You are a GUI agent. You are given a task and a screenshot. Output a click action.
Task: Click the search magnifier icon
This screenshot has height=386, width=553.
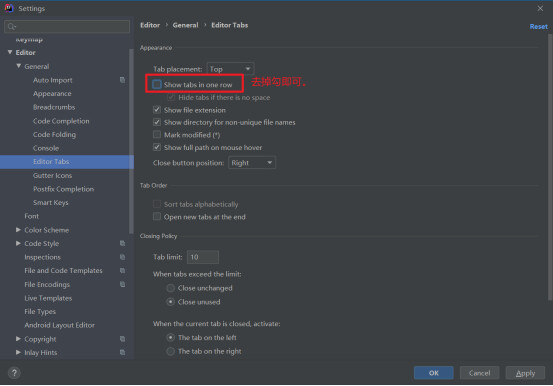tap(11, 26)
